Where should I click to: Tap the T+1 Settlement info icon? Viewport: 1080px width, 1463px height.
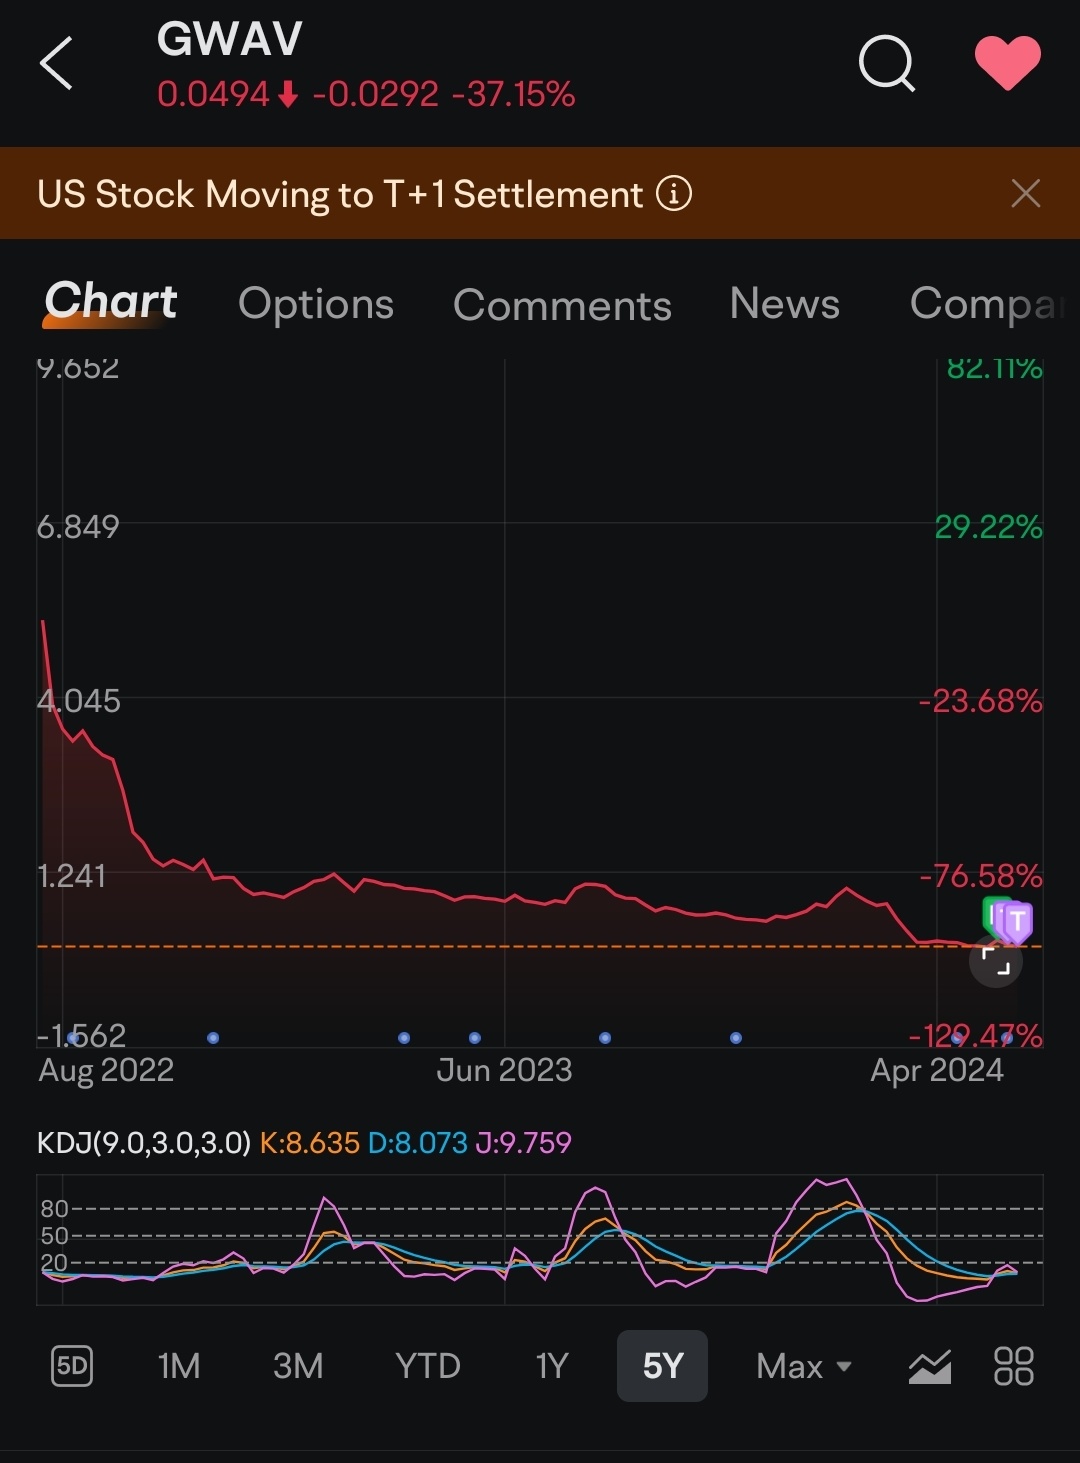(x=674, y=193)
